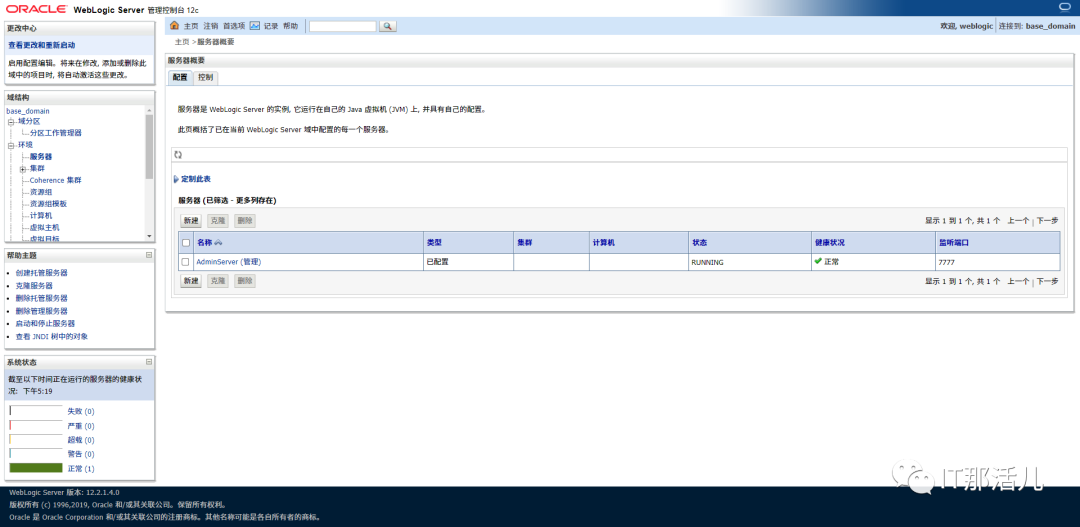Click the 域结构 tree scrollbar thumb
1080x527 pixels.
(149, 146)
